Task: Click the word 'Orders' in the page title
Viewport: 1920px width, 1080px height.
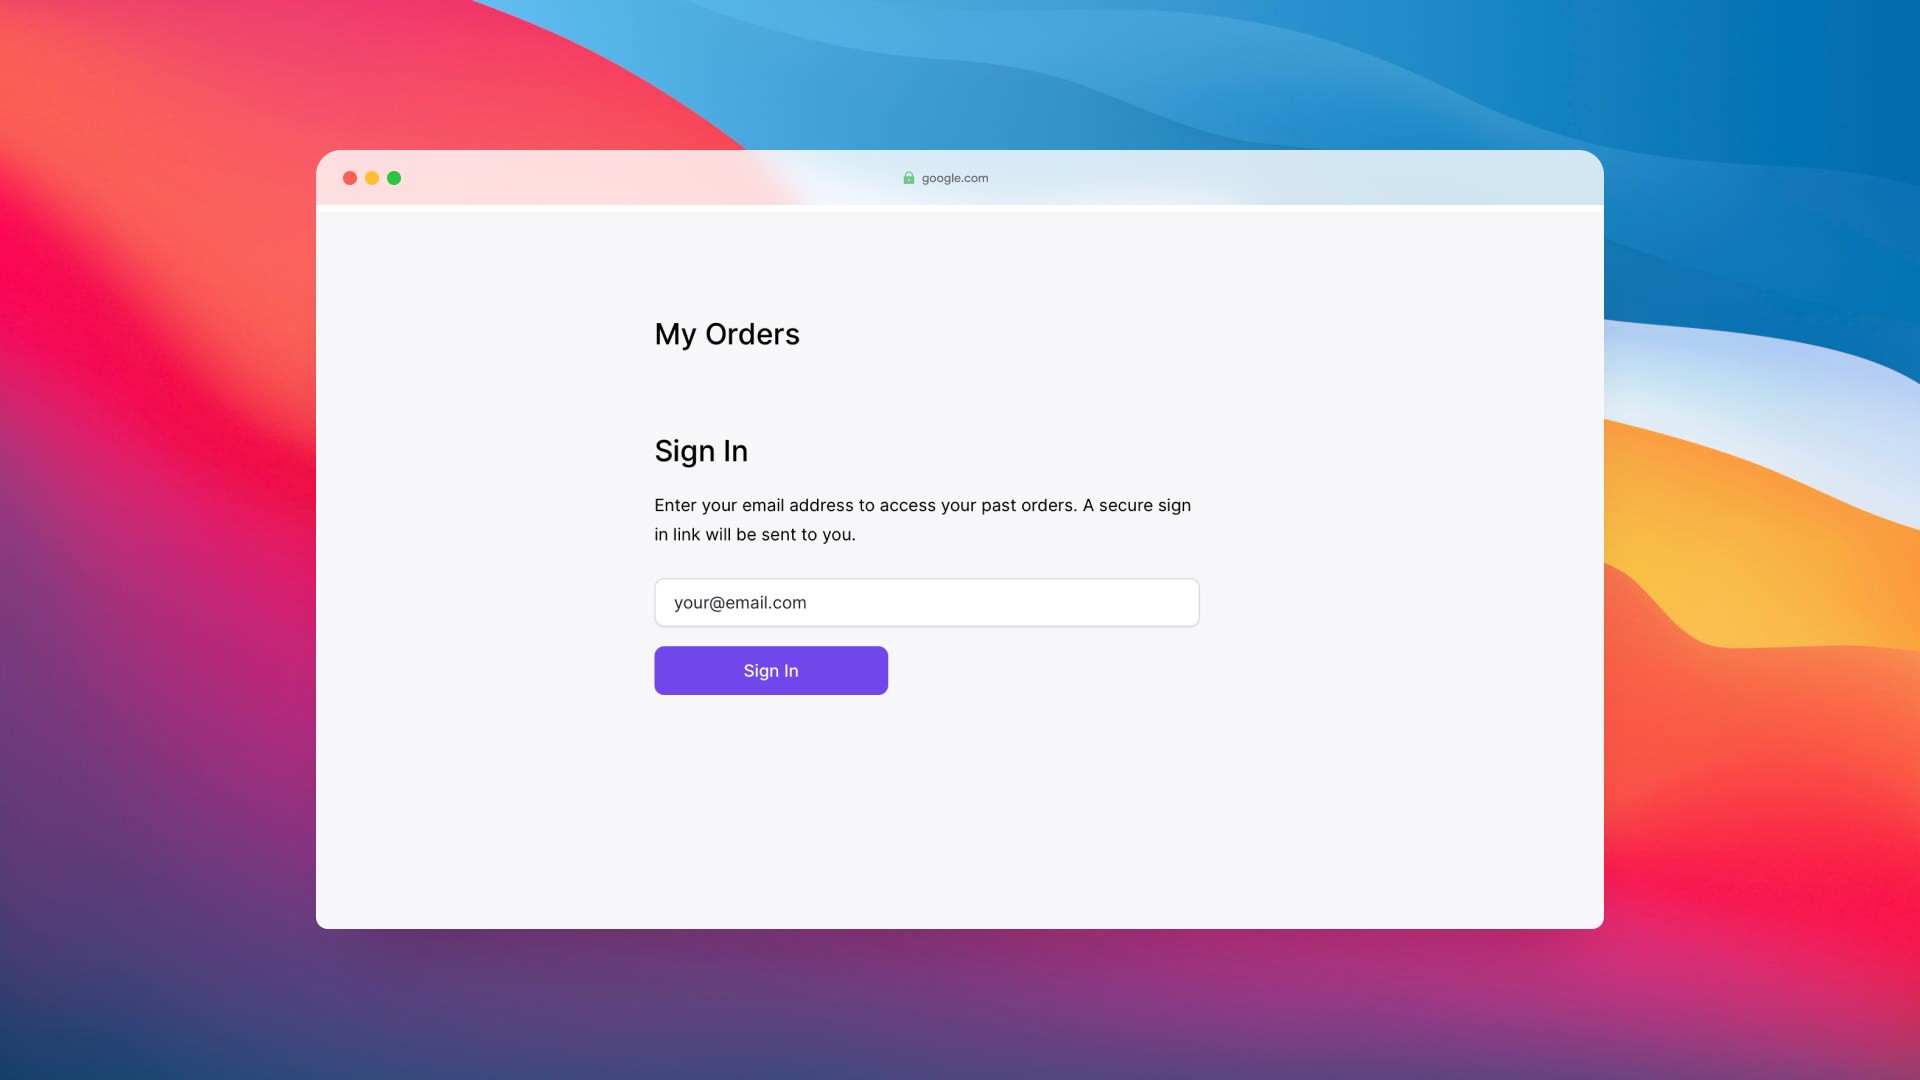Action: pos(752,334)
